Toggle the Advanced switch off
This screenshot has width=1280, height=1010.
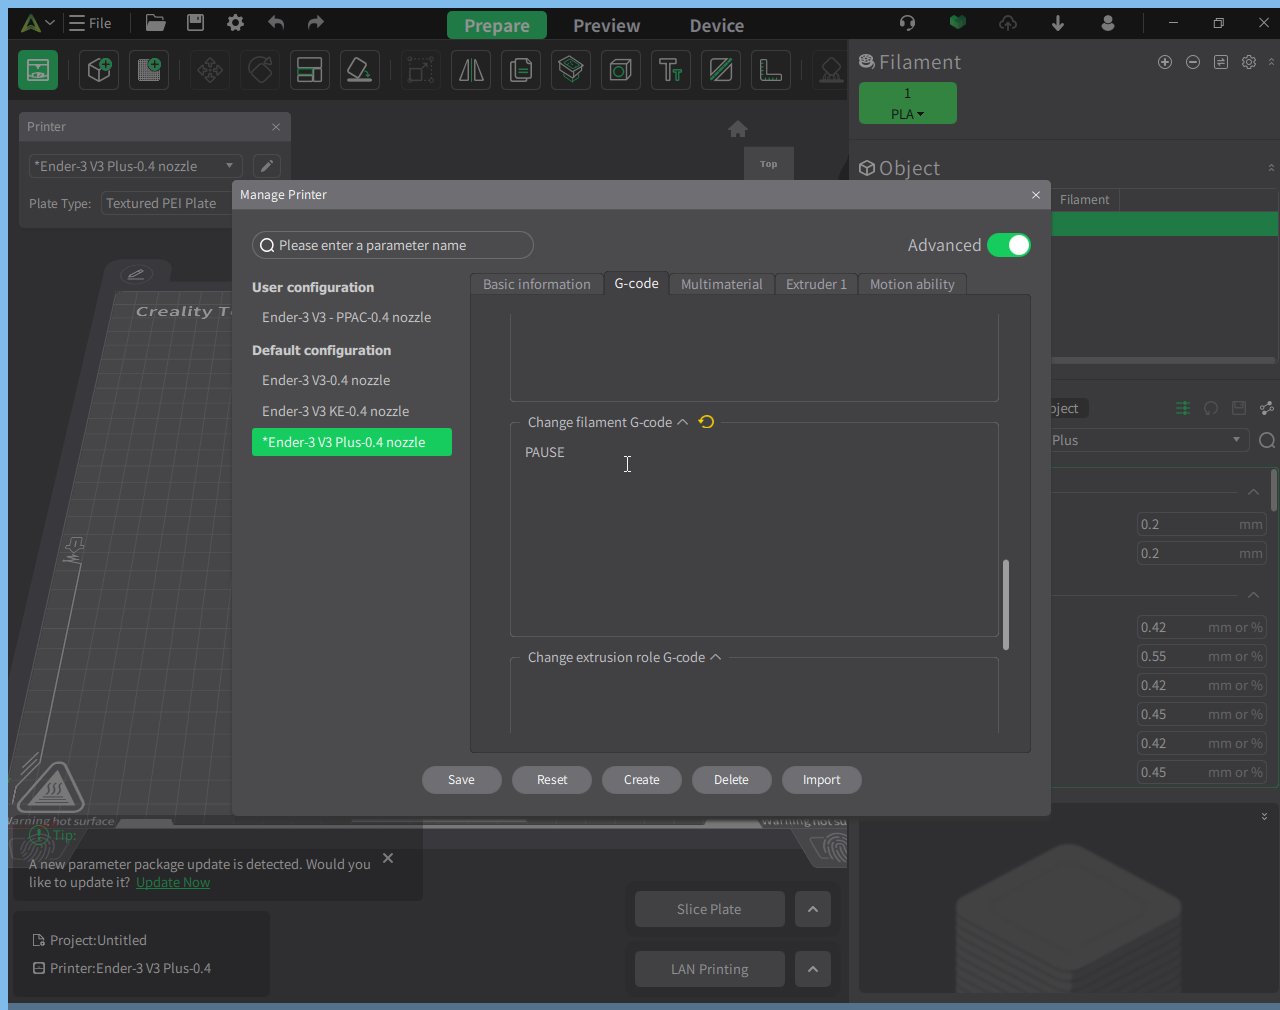[x=1008, y=245]
